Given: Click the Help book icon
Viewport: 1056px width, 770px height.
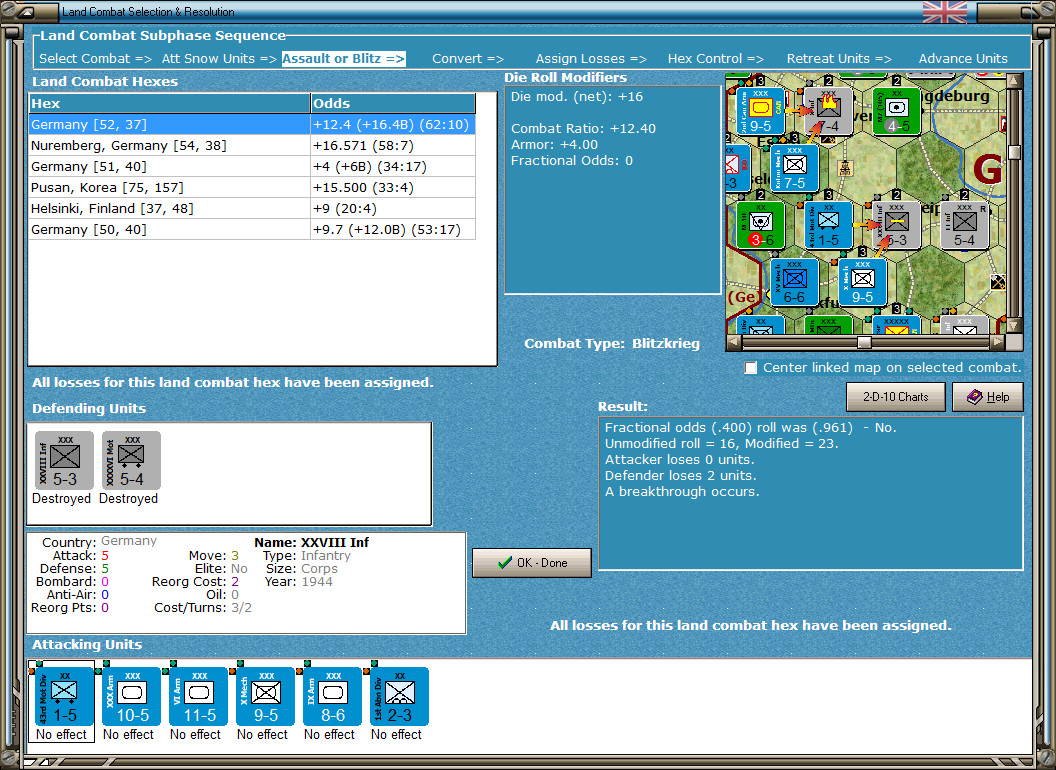Looking at the screenshot, I should (x=975, y=397).
